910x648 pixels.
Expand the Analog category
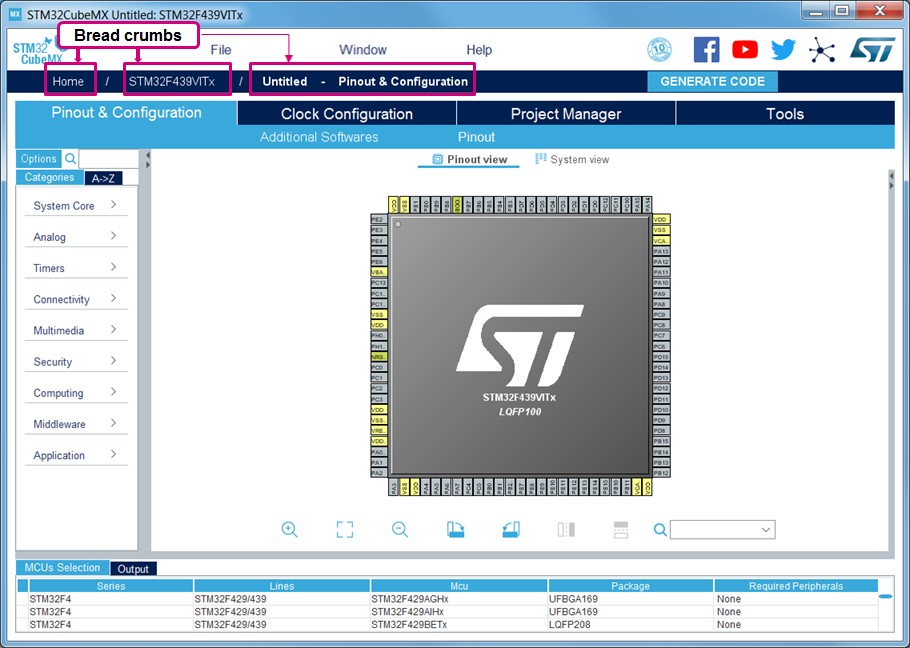point(75,237)
